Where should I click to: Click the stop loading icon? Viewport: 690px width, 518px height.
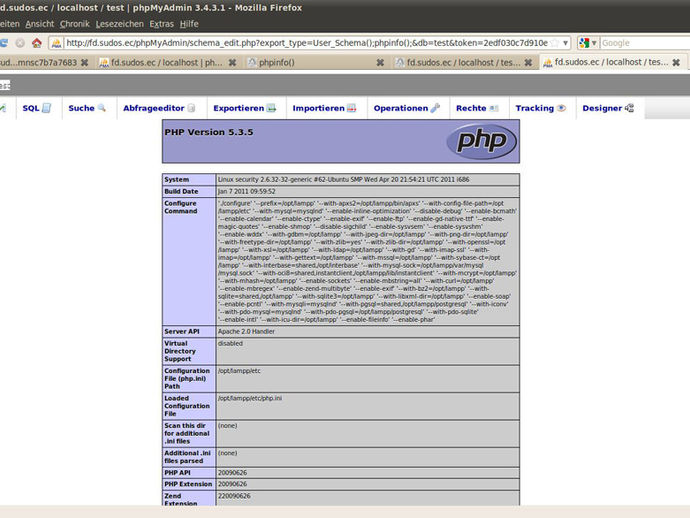coord(20,43)
